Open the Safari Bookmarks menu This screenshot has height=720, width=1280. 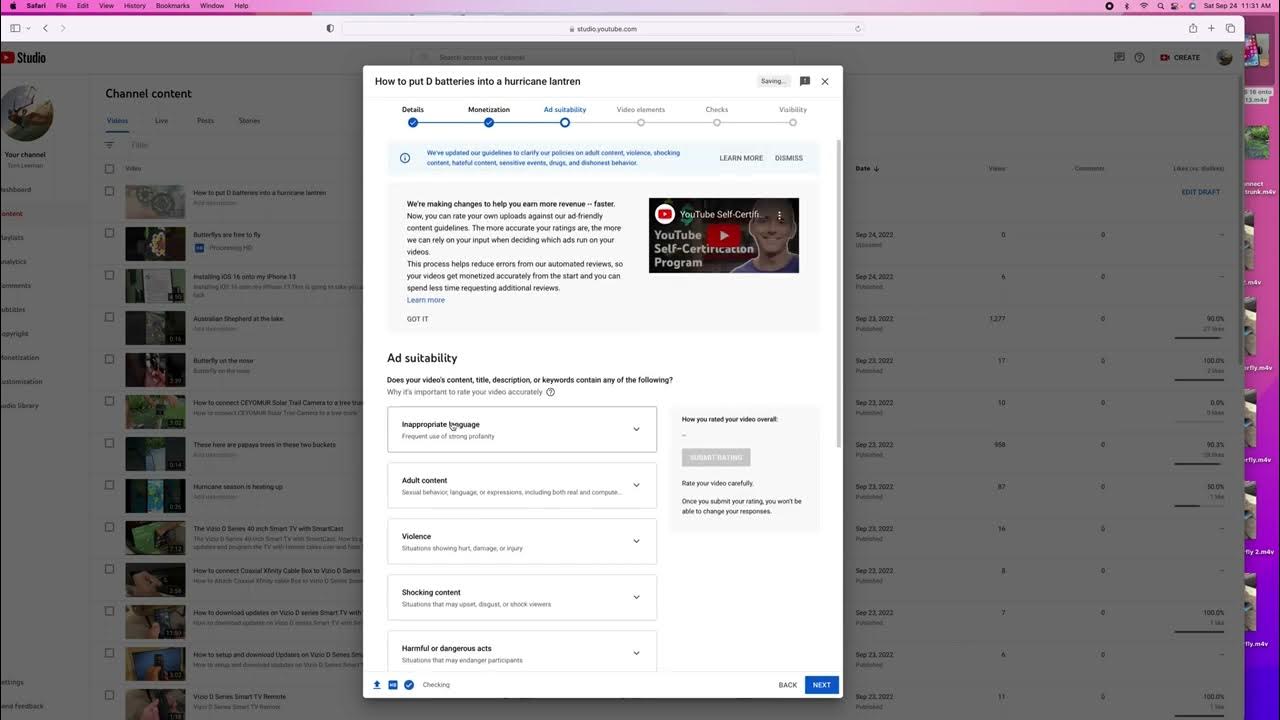tap(173, 6)
